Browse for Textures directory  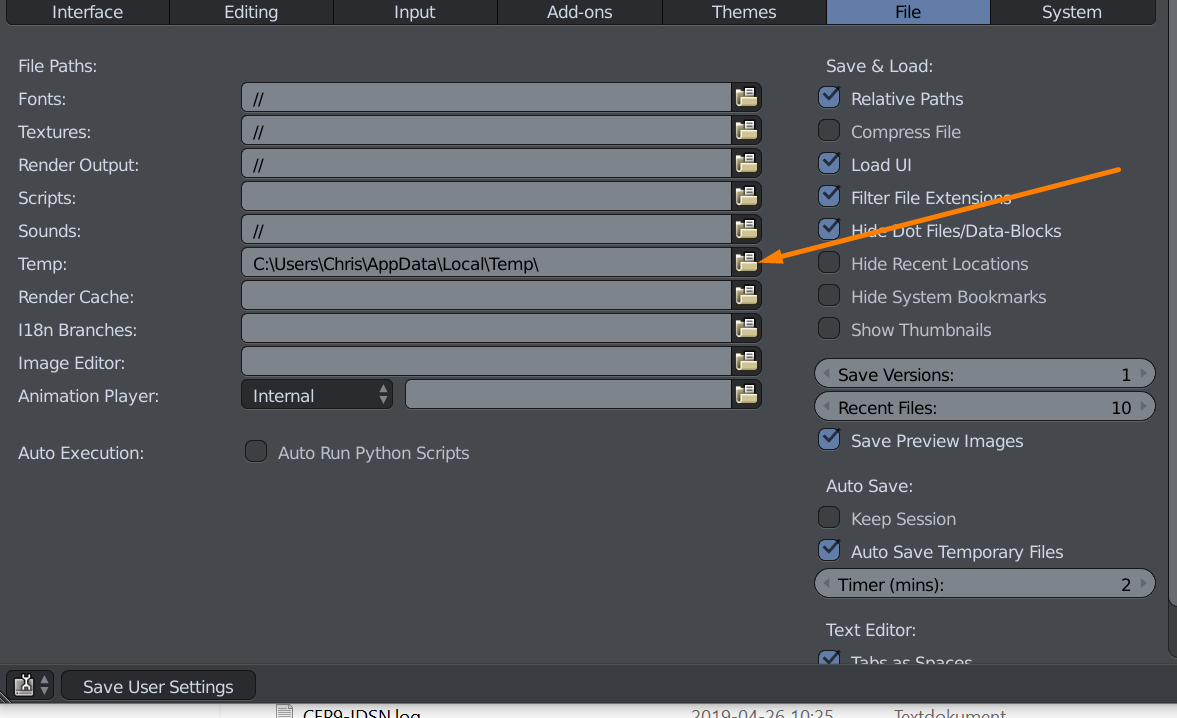coord(746,131)
